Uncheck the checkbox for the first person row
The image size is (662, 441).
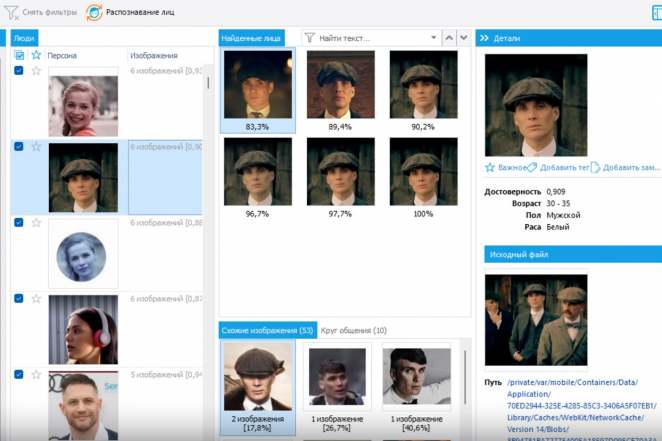click(20, 71)
